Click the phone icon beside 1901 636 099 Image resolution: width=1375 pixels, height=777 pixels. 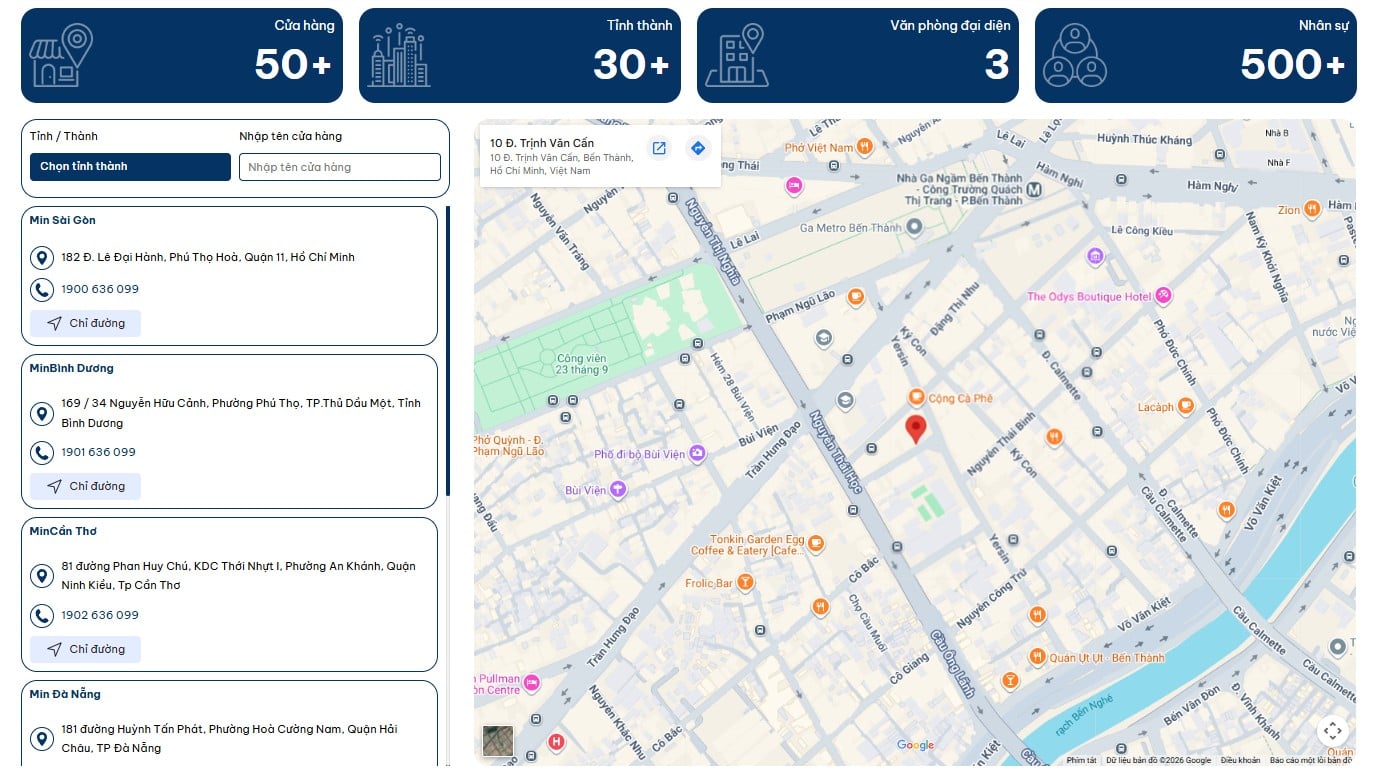41,453
